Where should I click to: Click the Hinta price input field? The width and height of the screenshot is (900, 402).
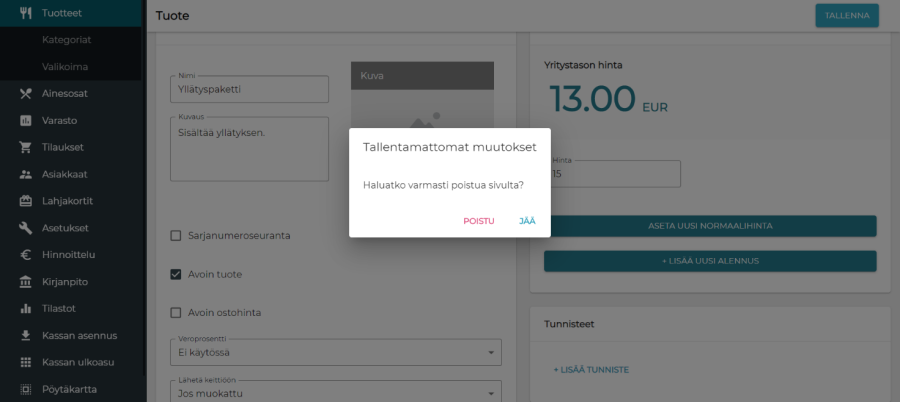[614, 174]
